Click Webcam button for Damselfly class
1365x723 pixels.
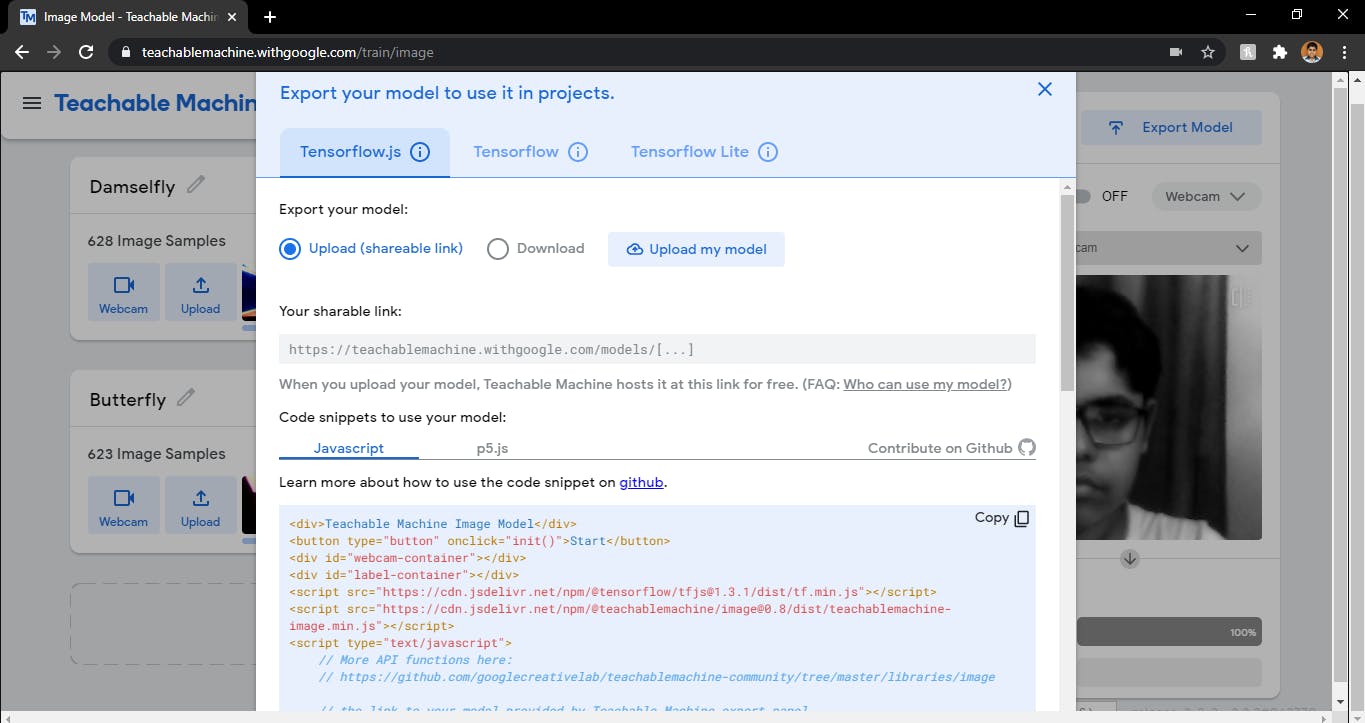click(123, 293)
